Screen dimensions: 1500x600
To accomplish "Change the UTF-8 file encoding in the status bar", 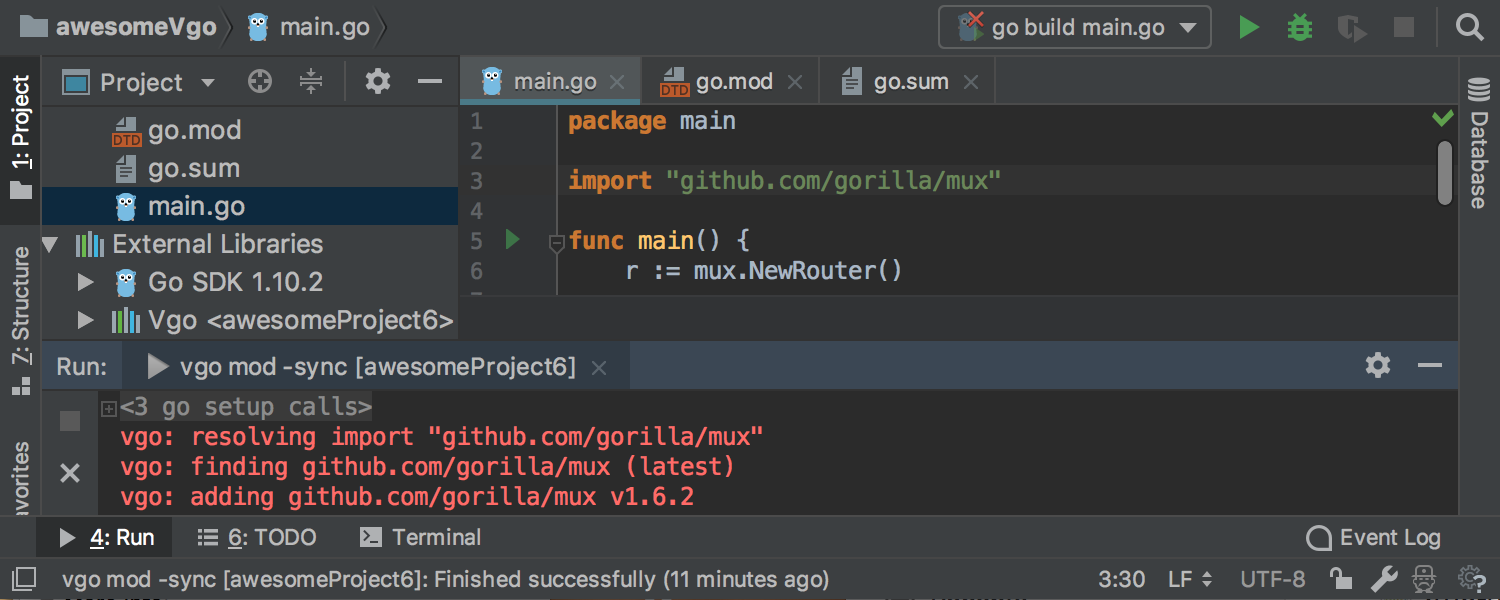I will pyautogui.click(x=1272, y=579).
